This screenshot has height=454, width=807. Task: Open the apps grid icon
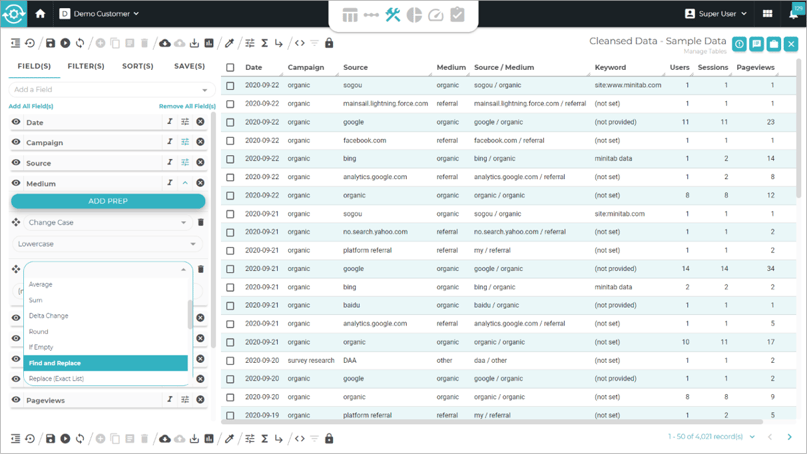767,14
